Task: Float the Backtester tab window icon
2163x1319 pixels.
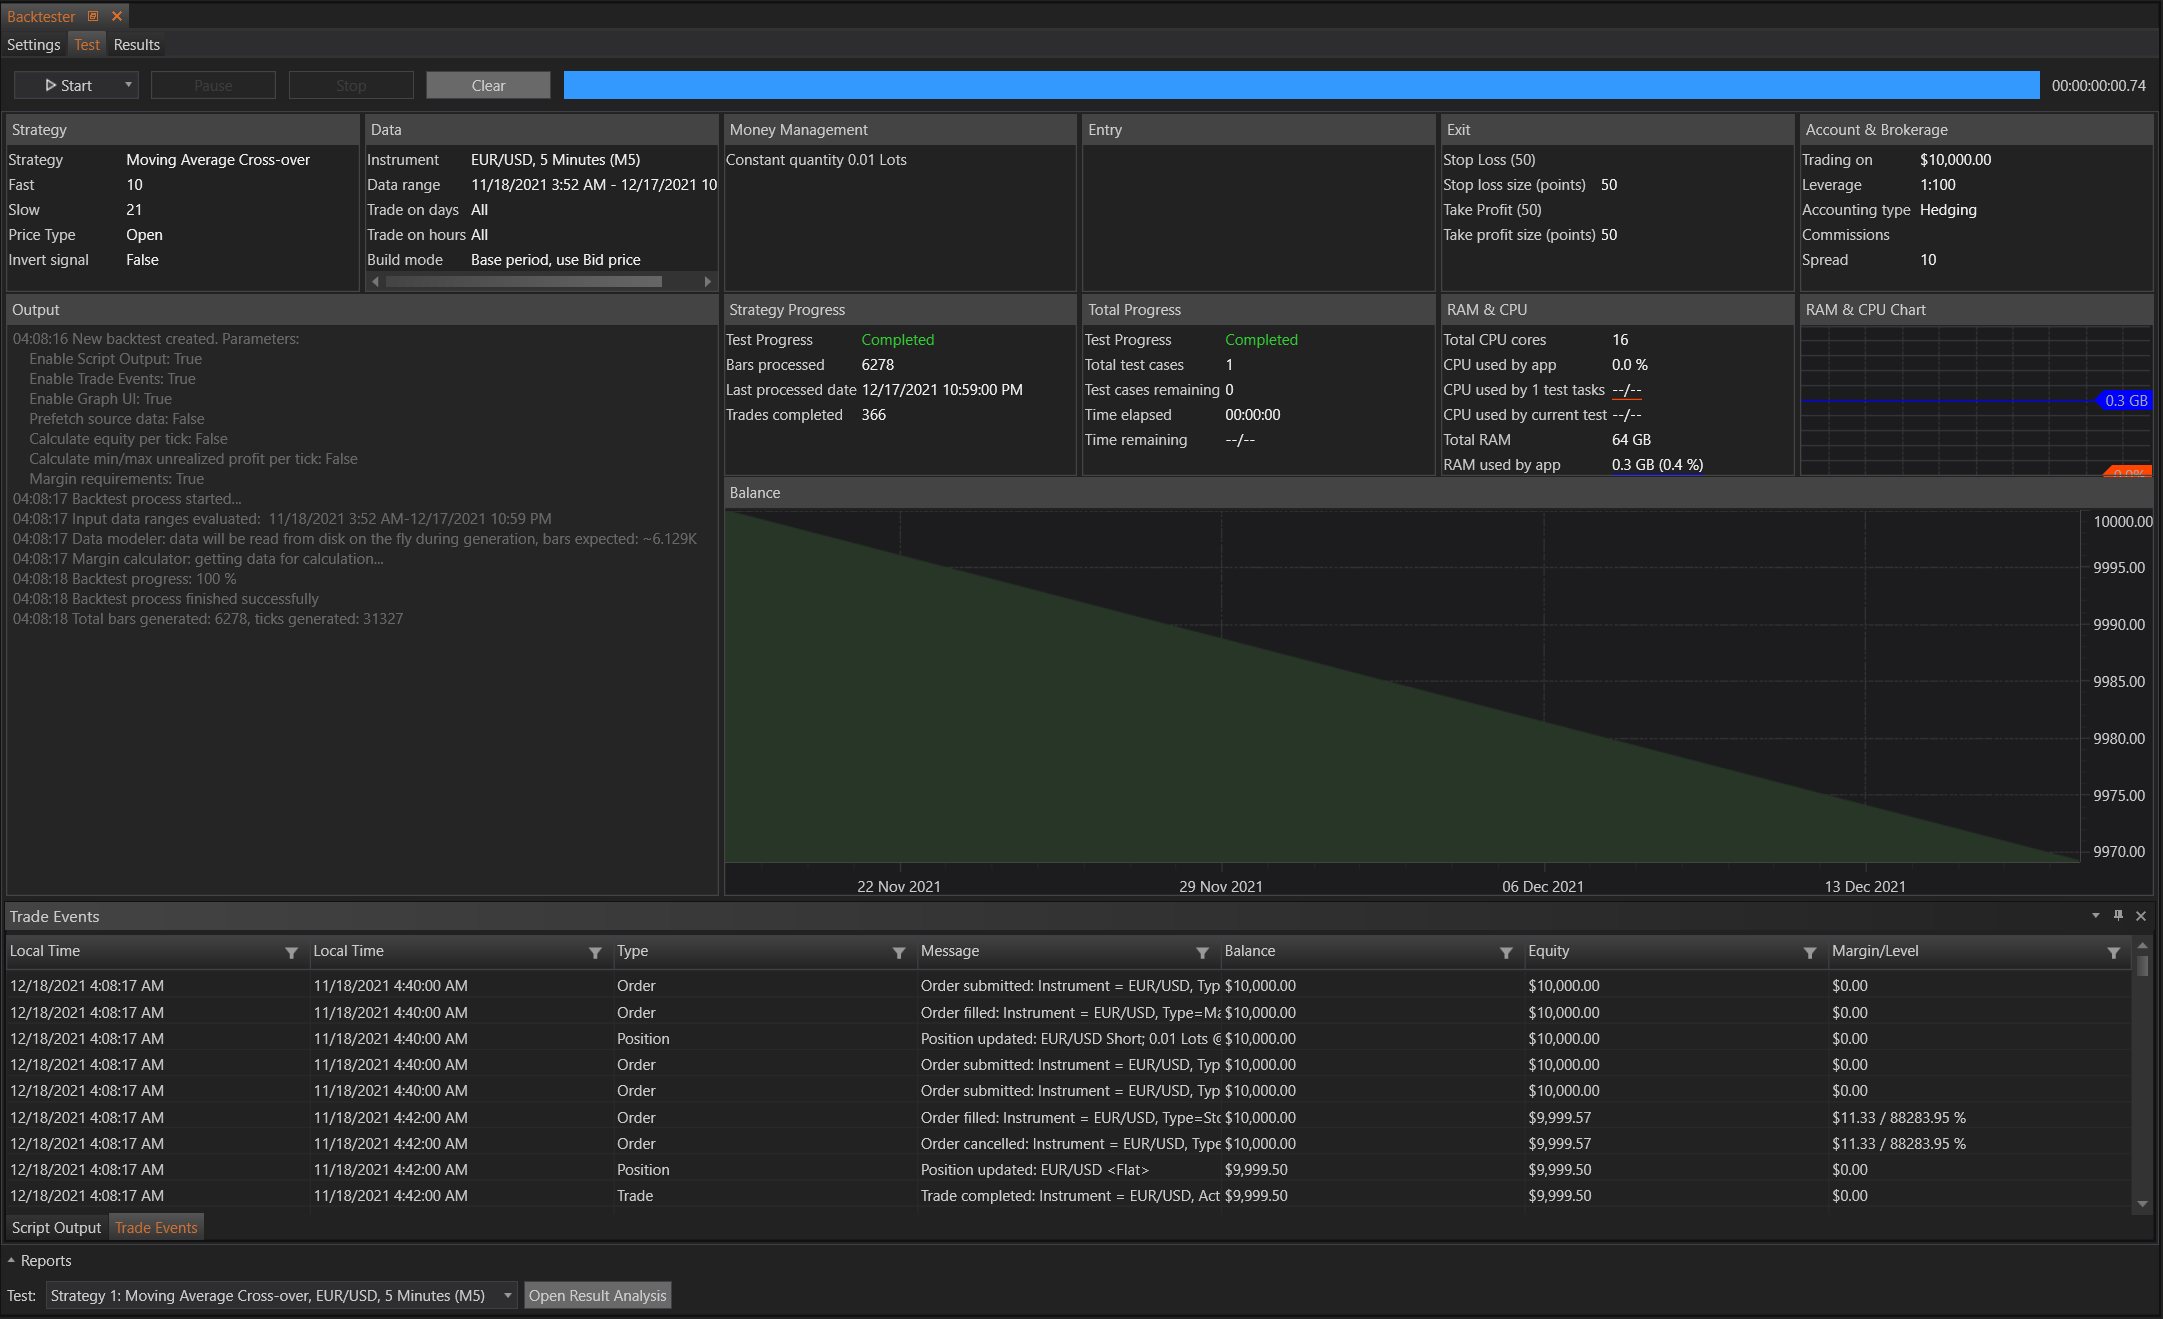Action: click(93, 16)
